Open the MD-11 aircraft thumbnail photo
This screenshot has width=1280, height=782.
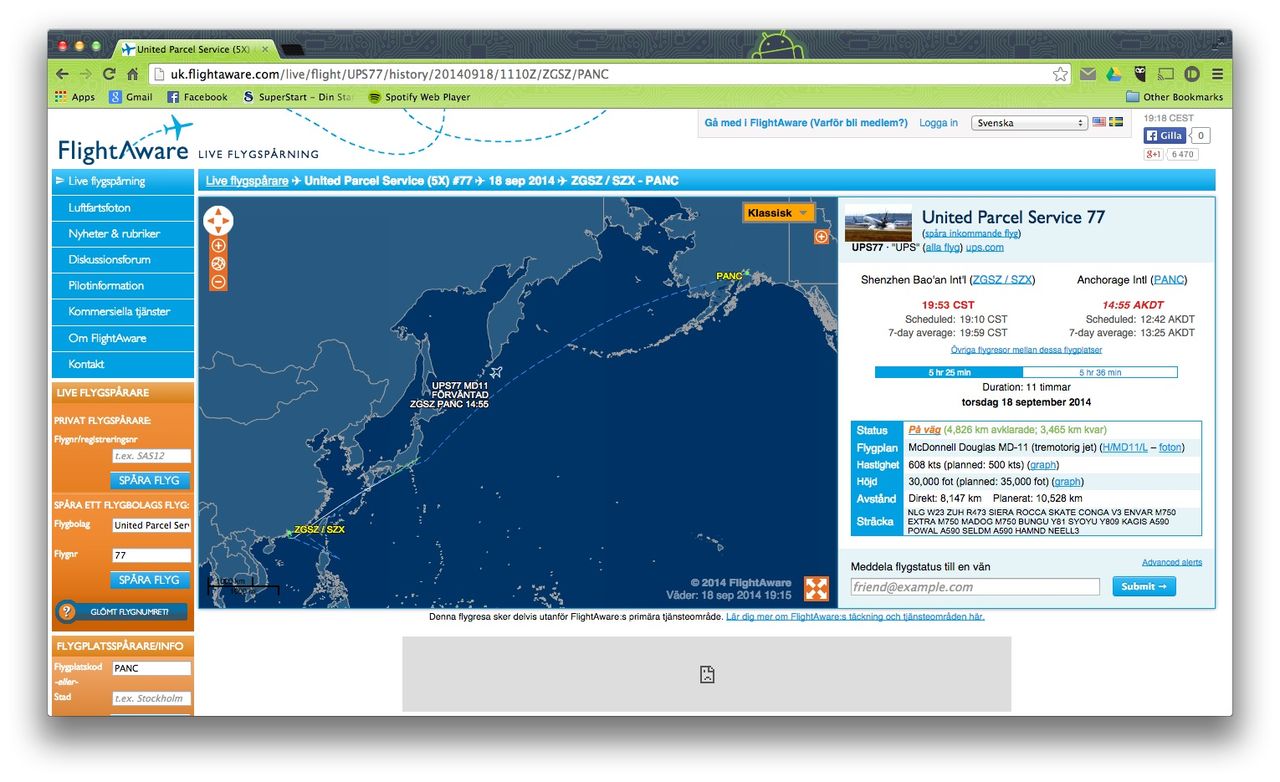(878, 223)
